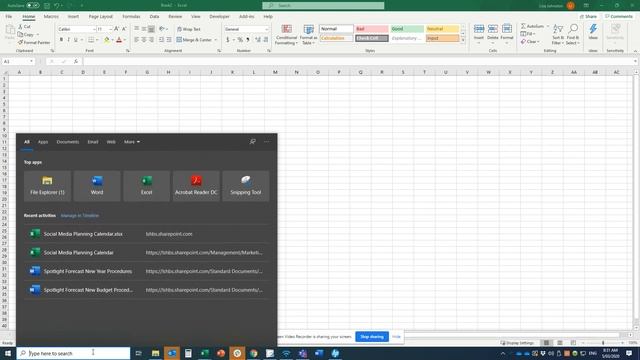Click the Comma Style icon
This screenshot has height=360, width=640.
[248, 40]
